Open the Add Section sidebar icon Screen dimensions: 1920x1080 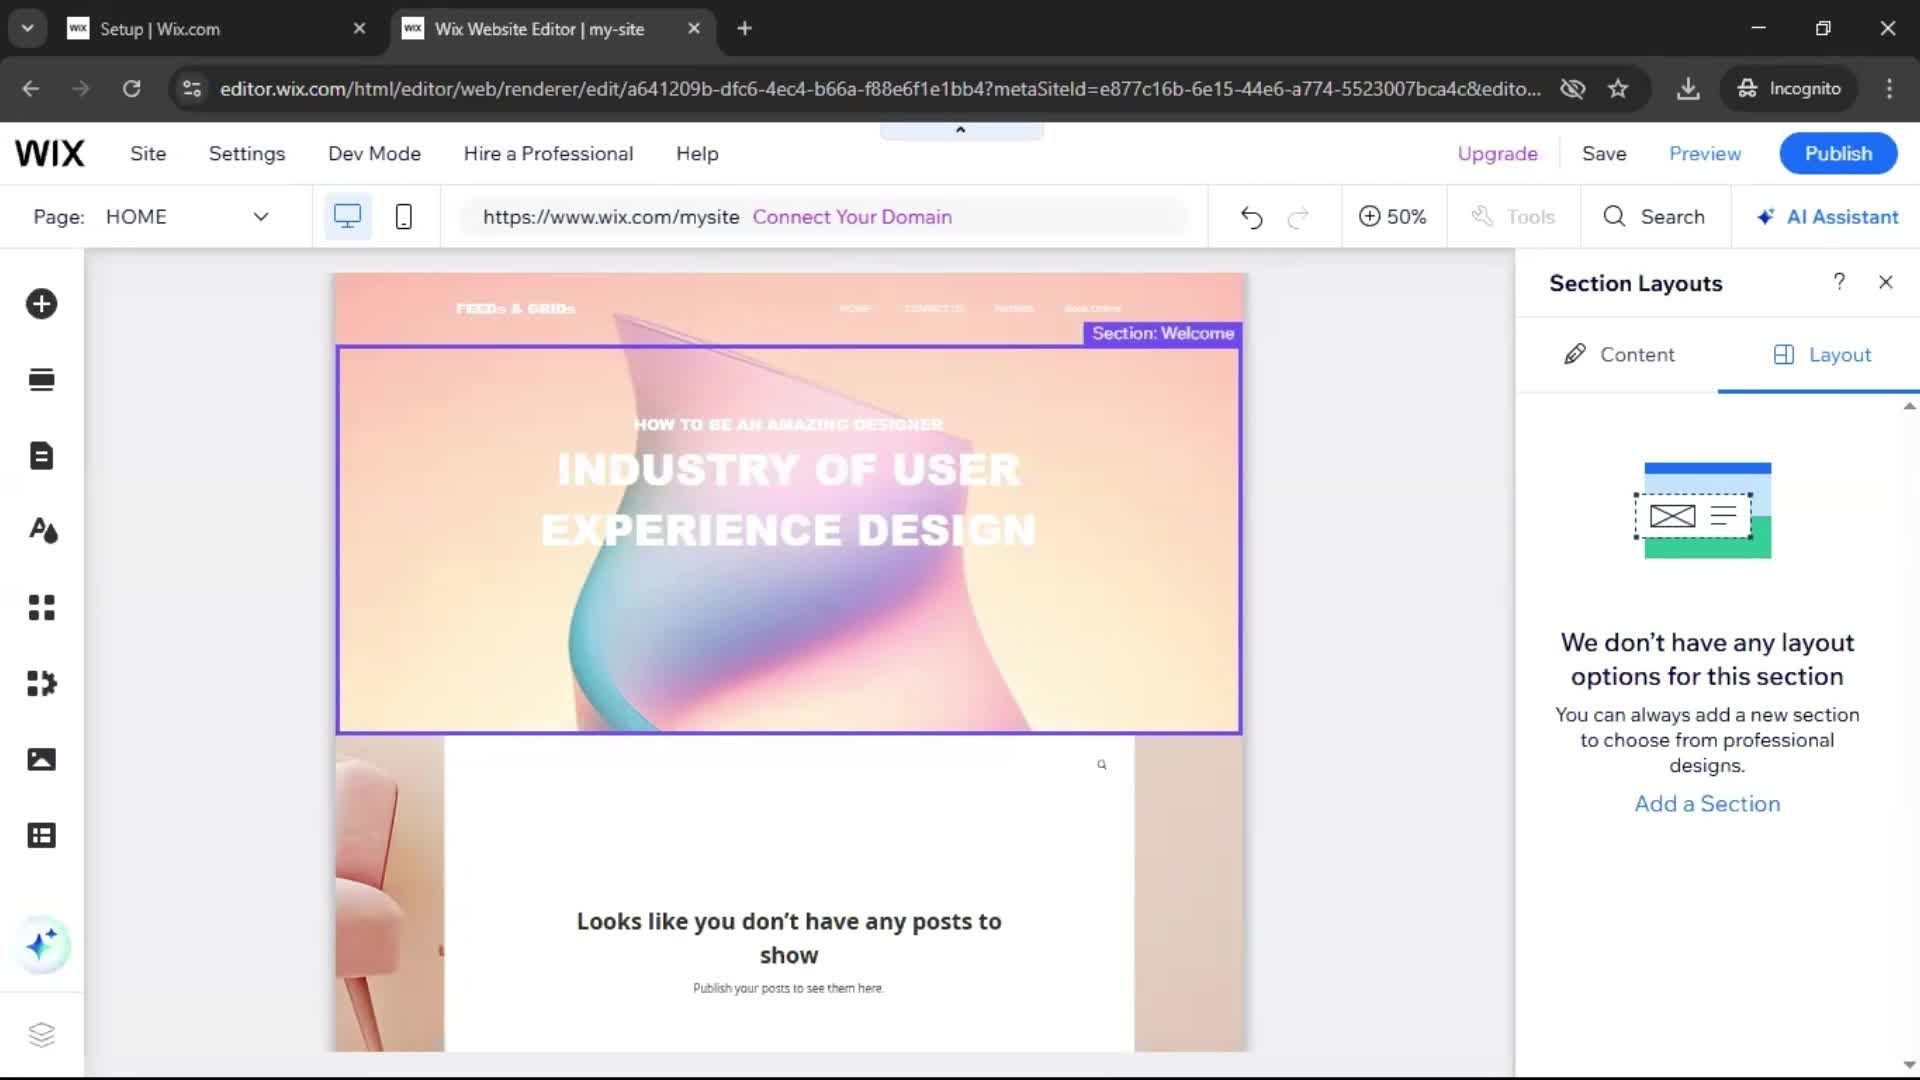pyautogui.click(x=41, y=380)
